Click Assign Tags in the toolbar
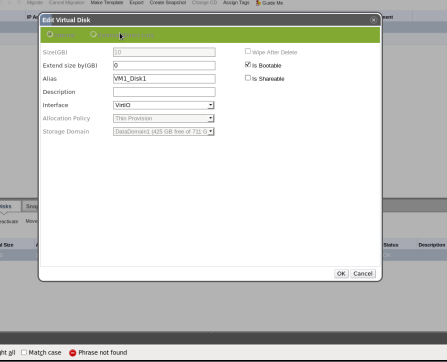 [x=236, y=2]
